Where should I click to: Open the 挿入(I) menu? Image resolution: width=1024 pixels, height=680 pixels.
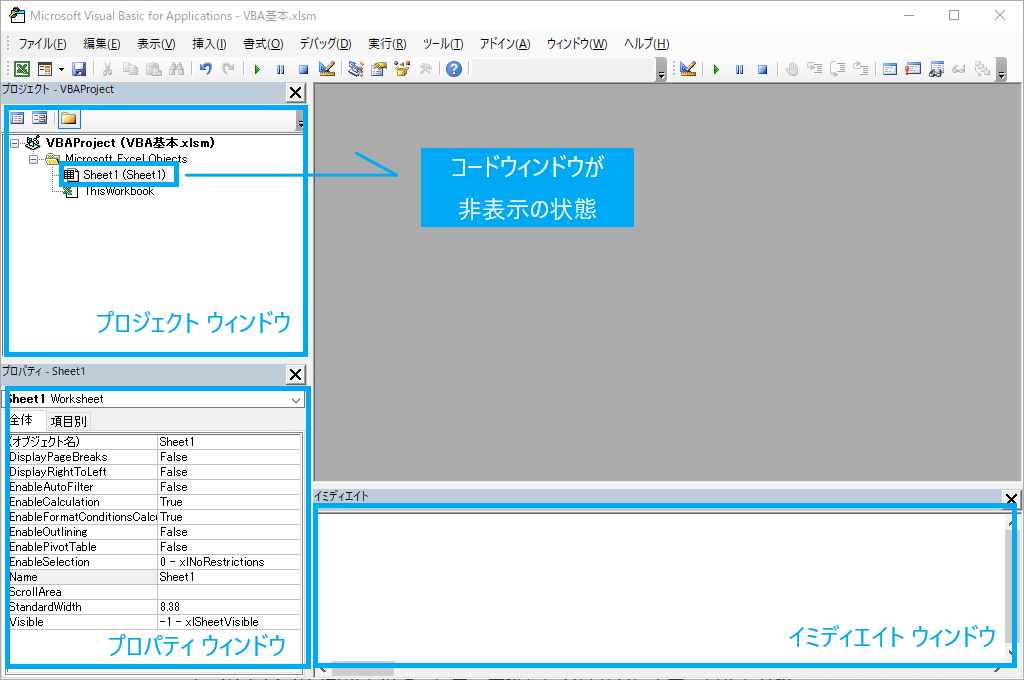(209, 44)
